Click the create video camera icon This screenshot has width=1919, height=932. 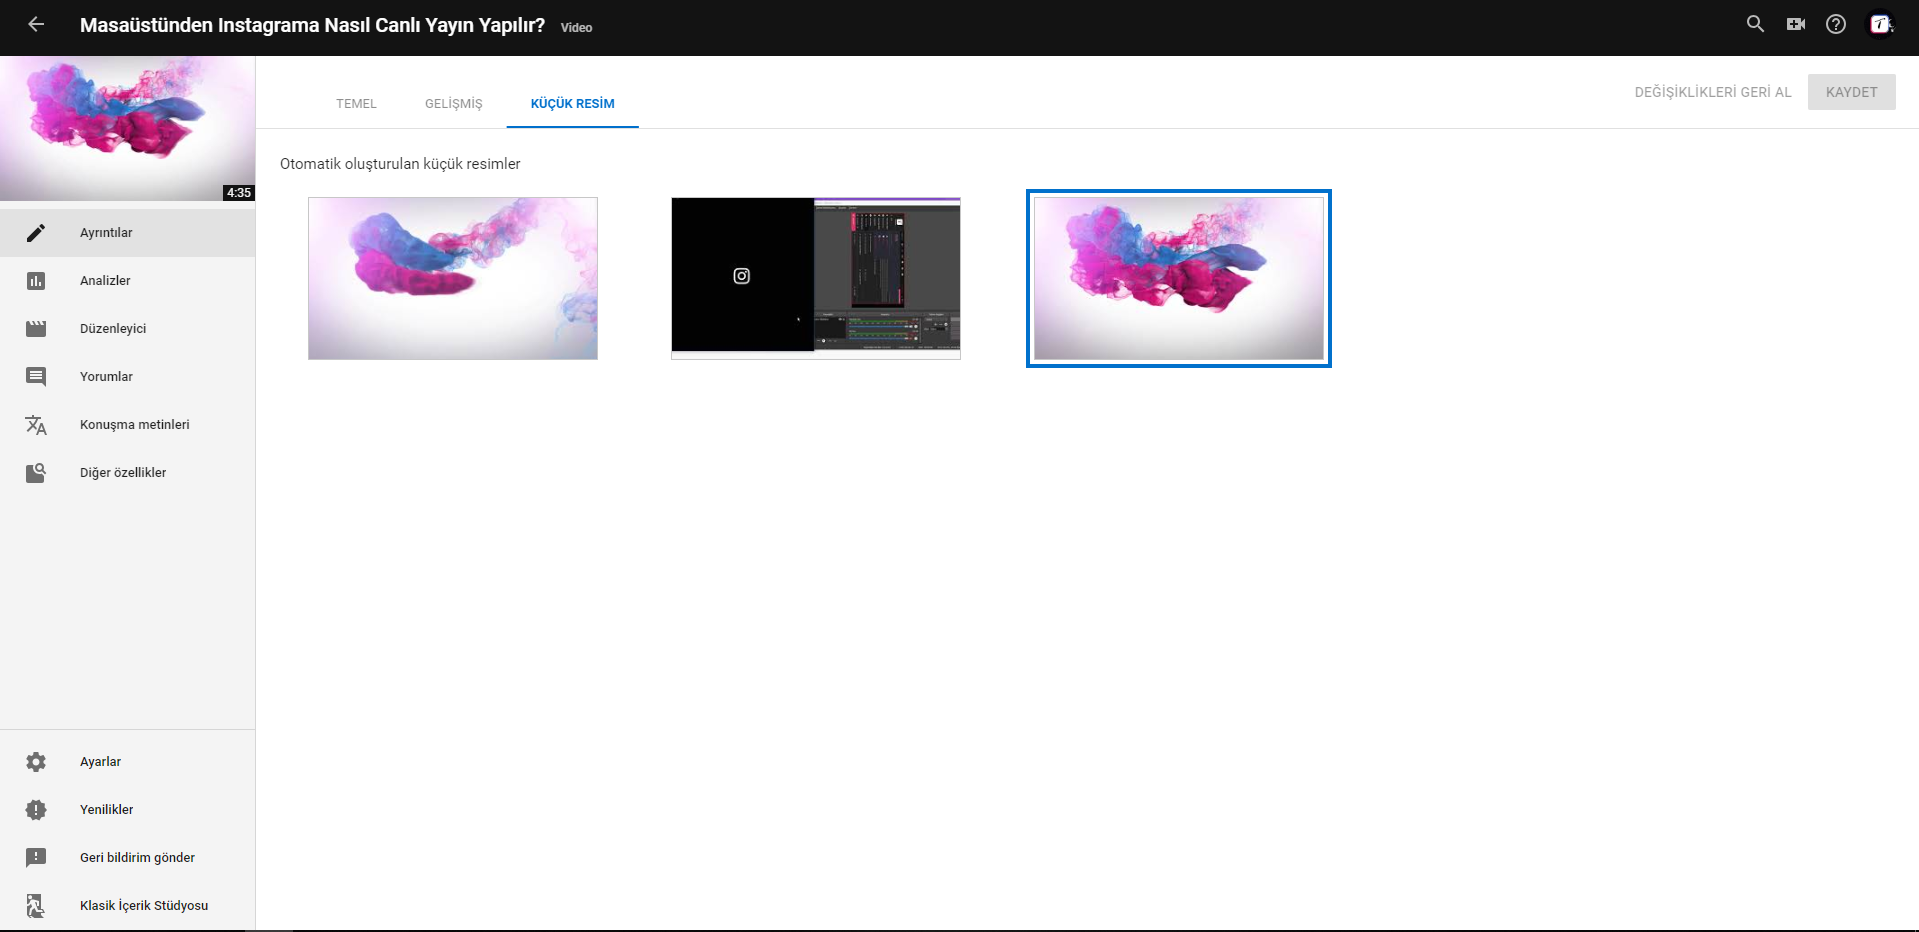click(1796, 24)
